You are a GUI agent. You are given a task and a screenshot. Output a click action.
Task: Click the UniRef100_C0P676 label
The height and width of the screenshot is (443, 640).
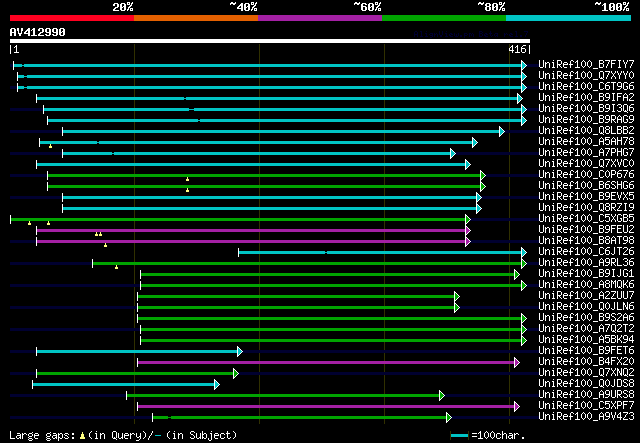click(586, 175)
